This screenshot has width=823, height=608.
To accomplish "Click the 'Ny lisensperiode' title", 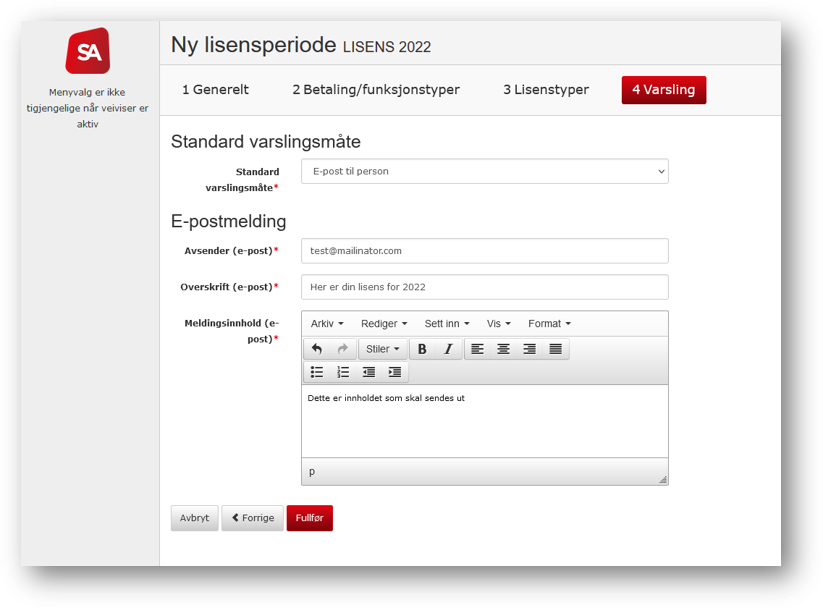I will (x=254, y=45).
